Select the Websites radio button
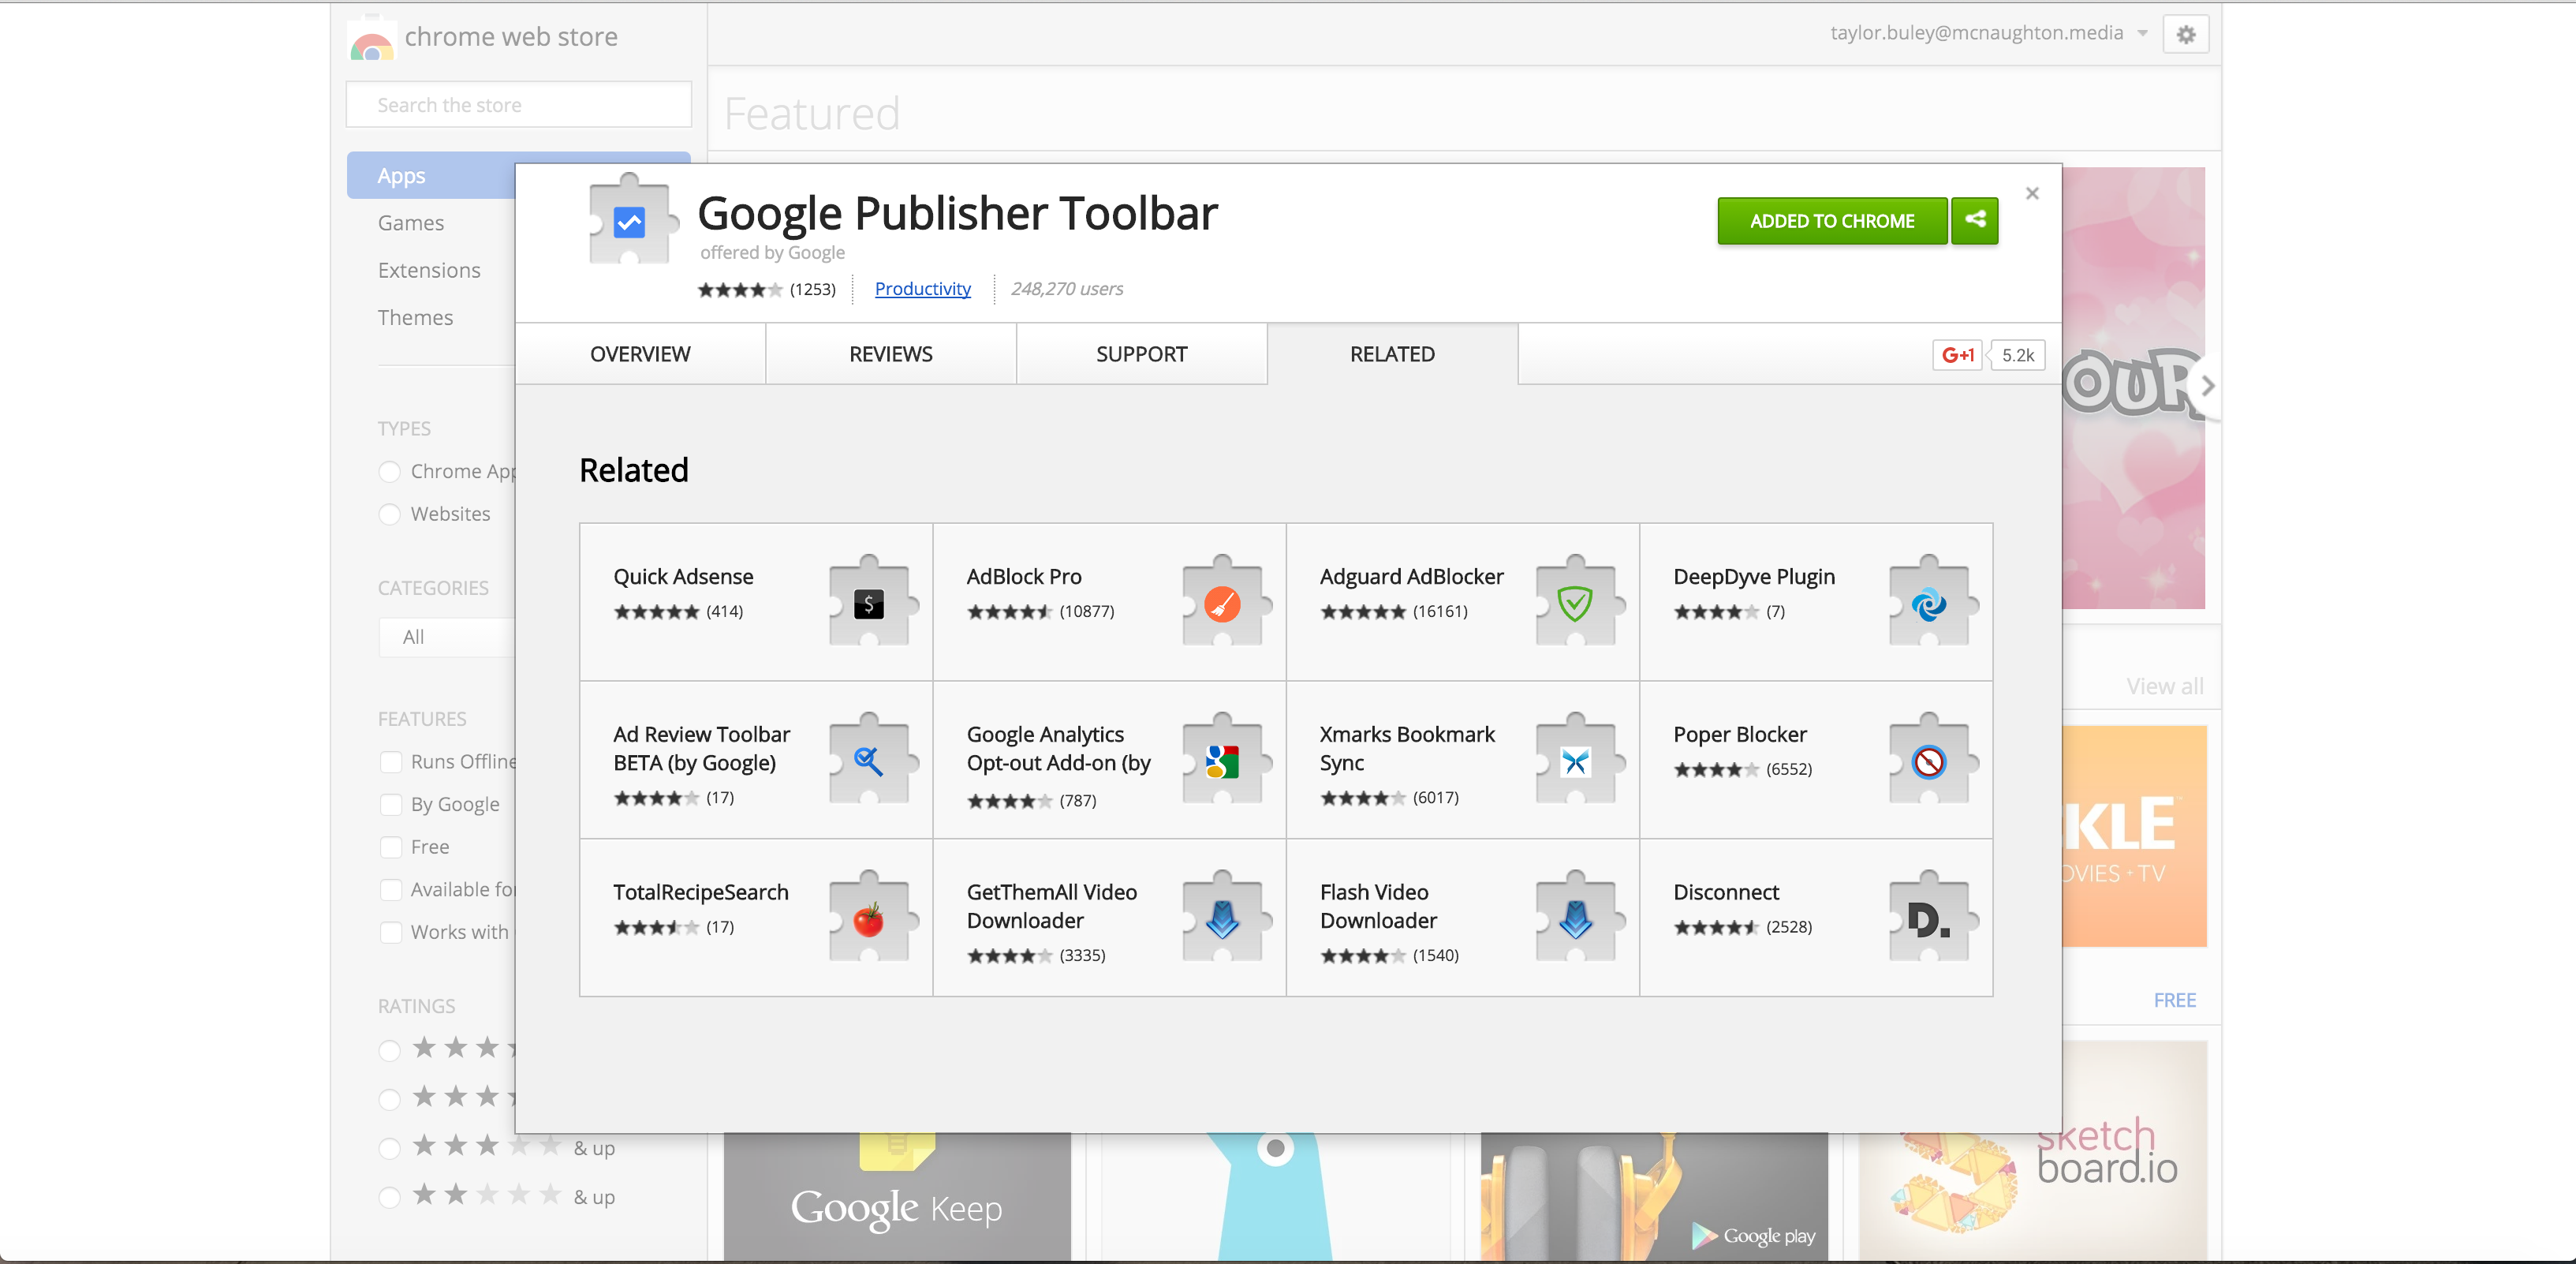 pyautogui.click(x=390, y=514)
